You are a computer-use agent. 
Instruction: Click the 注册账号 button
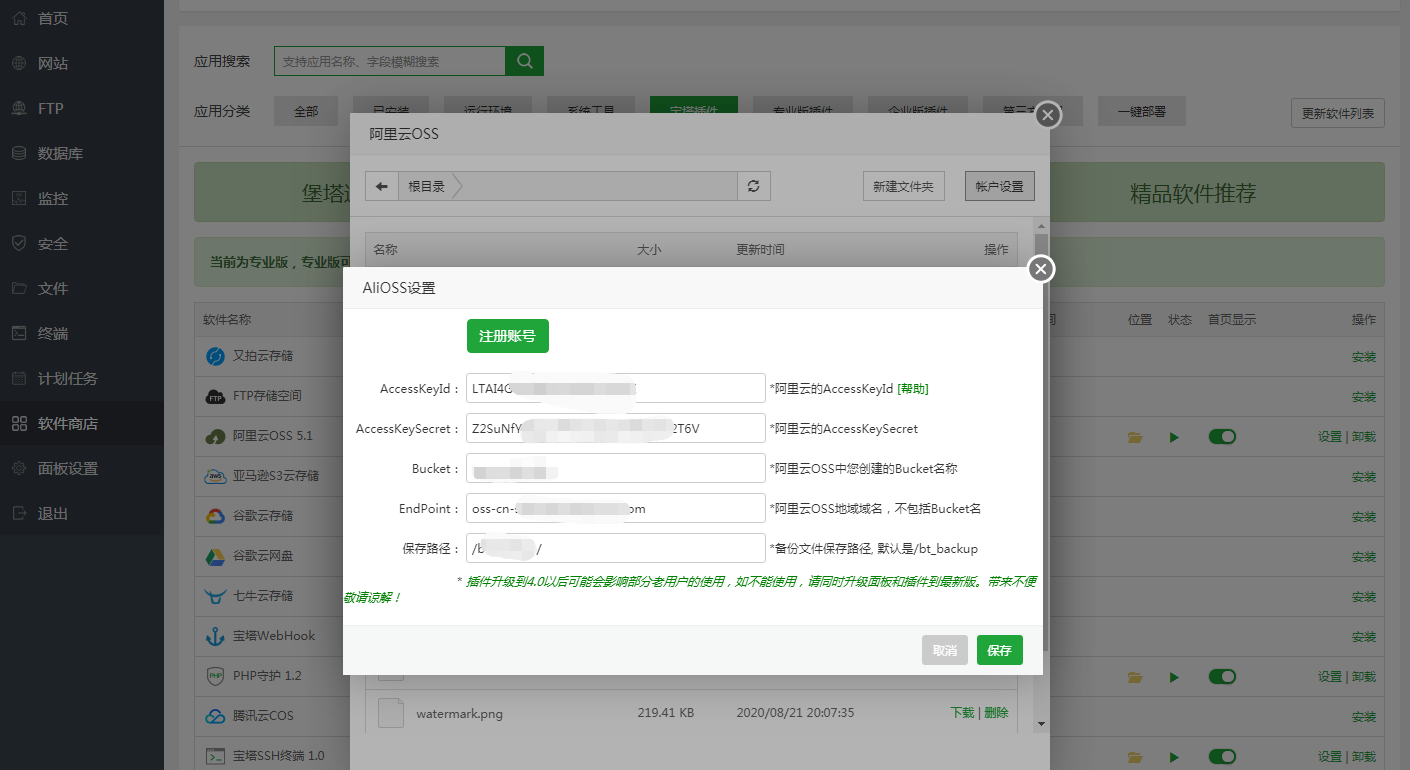point(508,336)
